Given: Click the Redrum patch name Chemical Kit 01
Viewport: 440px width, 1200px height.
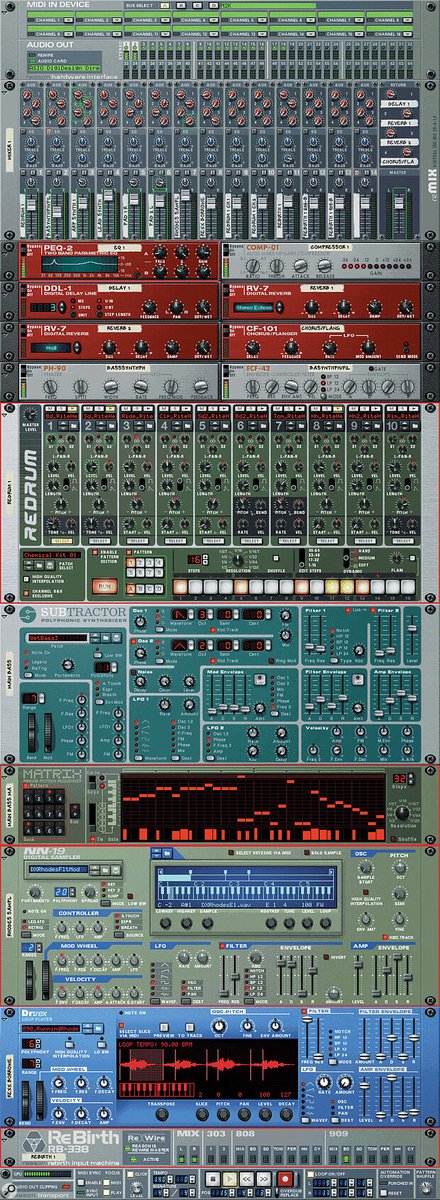Looking at the screenshot, I should click(x=52, y=554).
